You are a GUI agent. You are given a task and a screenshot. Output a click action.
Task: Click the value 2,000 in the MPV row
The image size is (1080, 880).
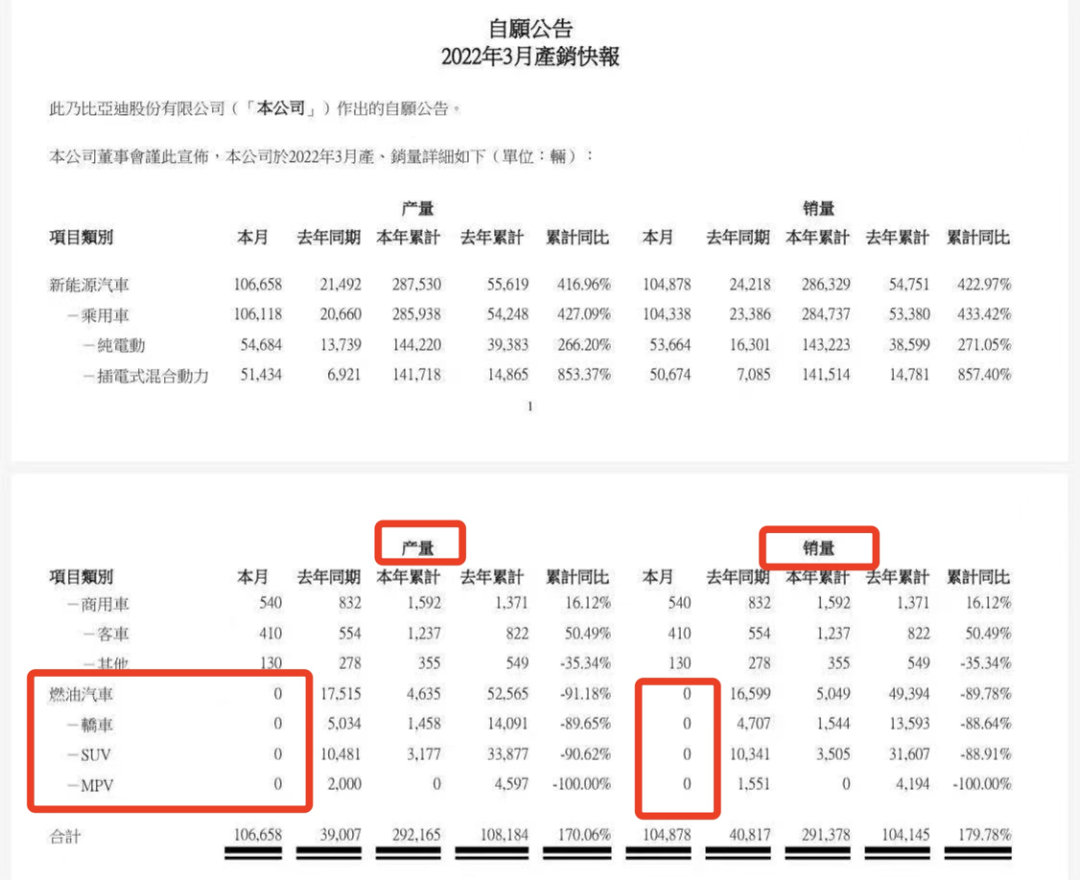point(344,784)
